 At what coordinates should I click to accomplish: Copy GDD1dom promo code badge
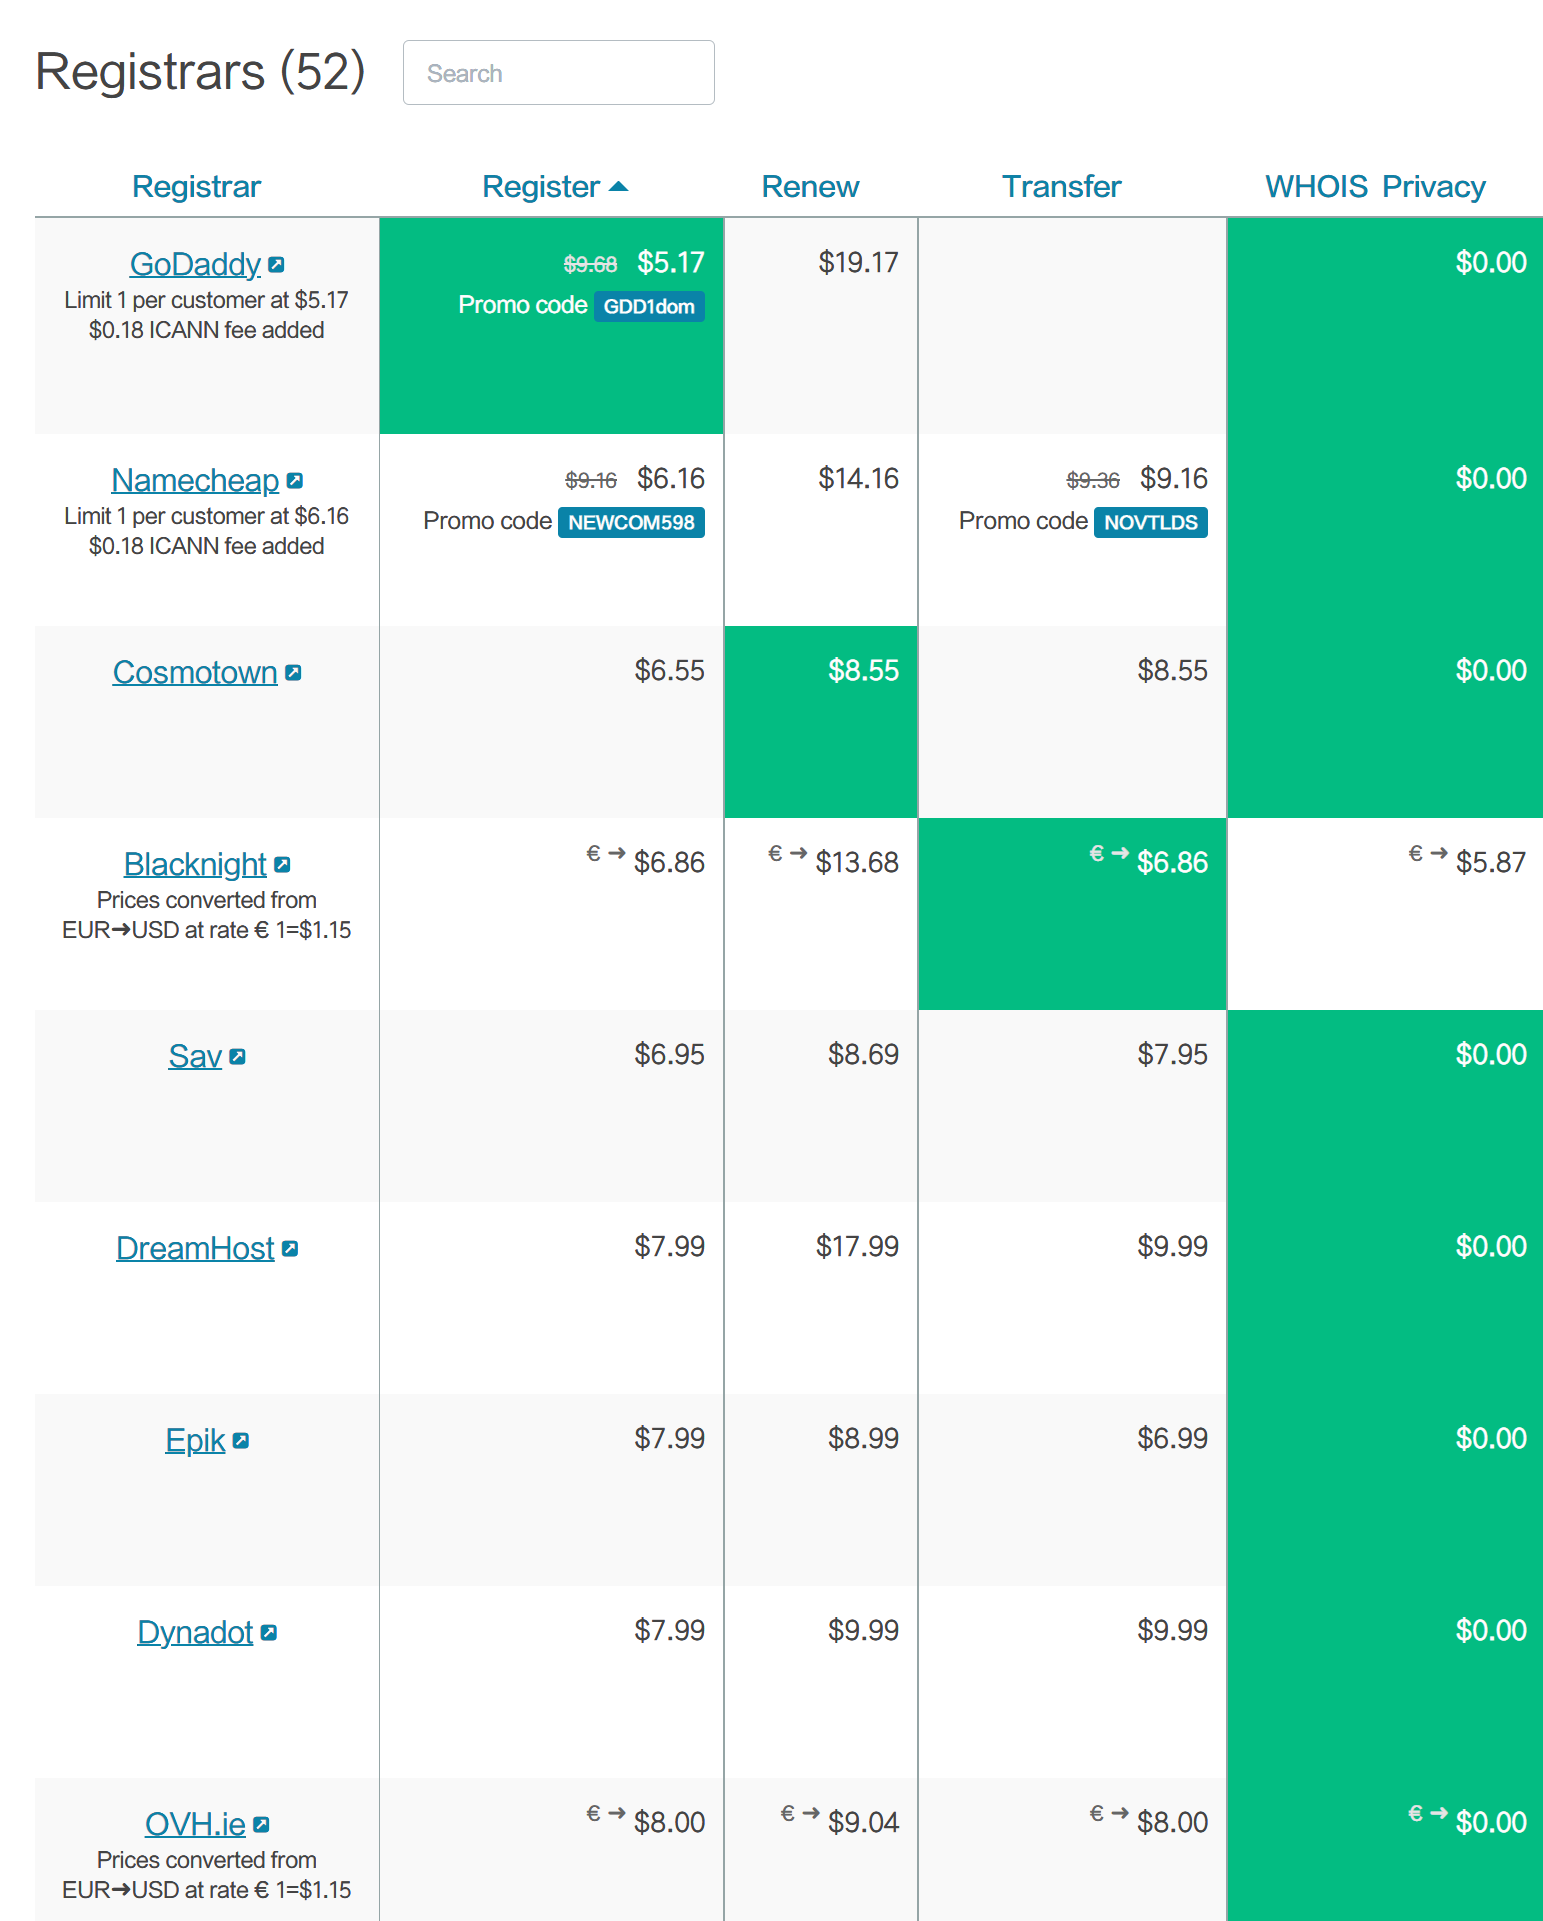pos(649,307)
